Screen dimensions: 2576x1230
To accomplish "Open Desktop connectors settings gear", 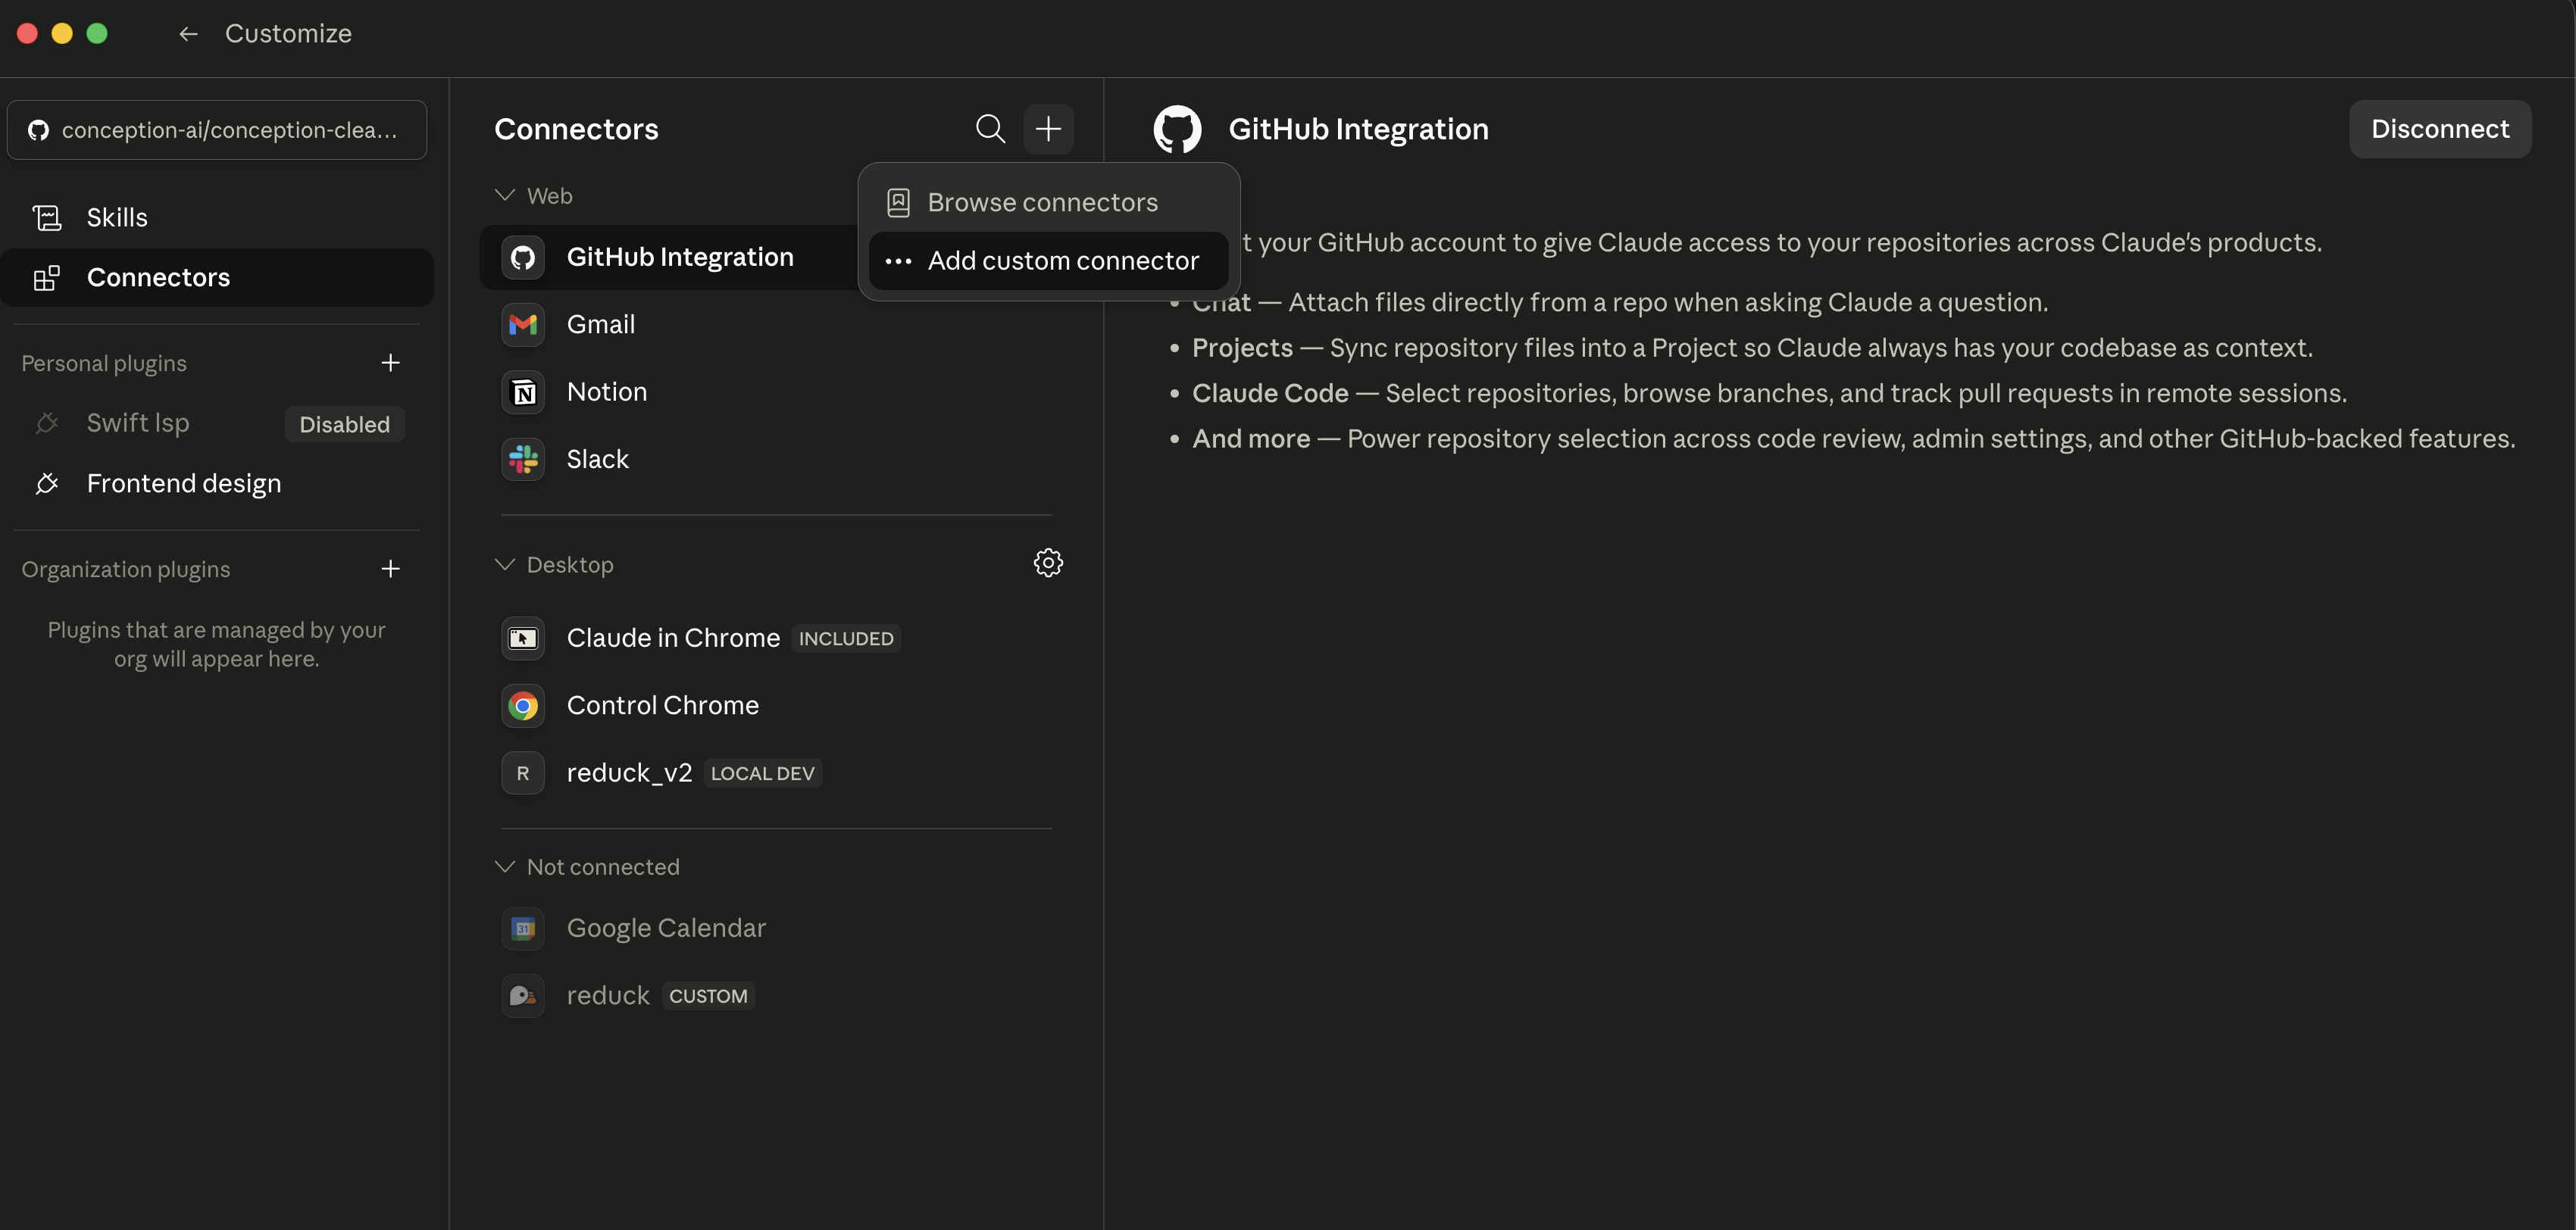I will (x=1048, y=563).
